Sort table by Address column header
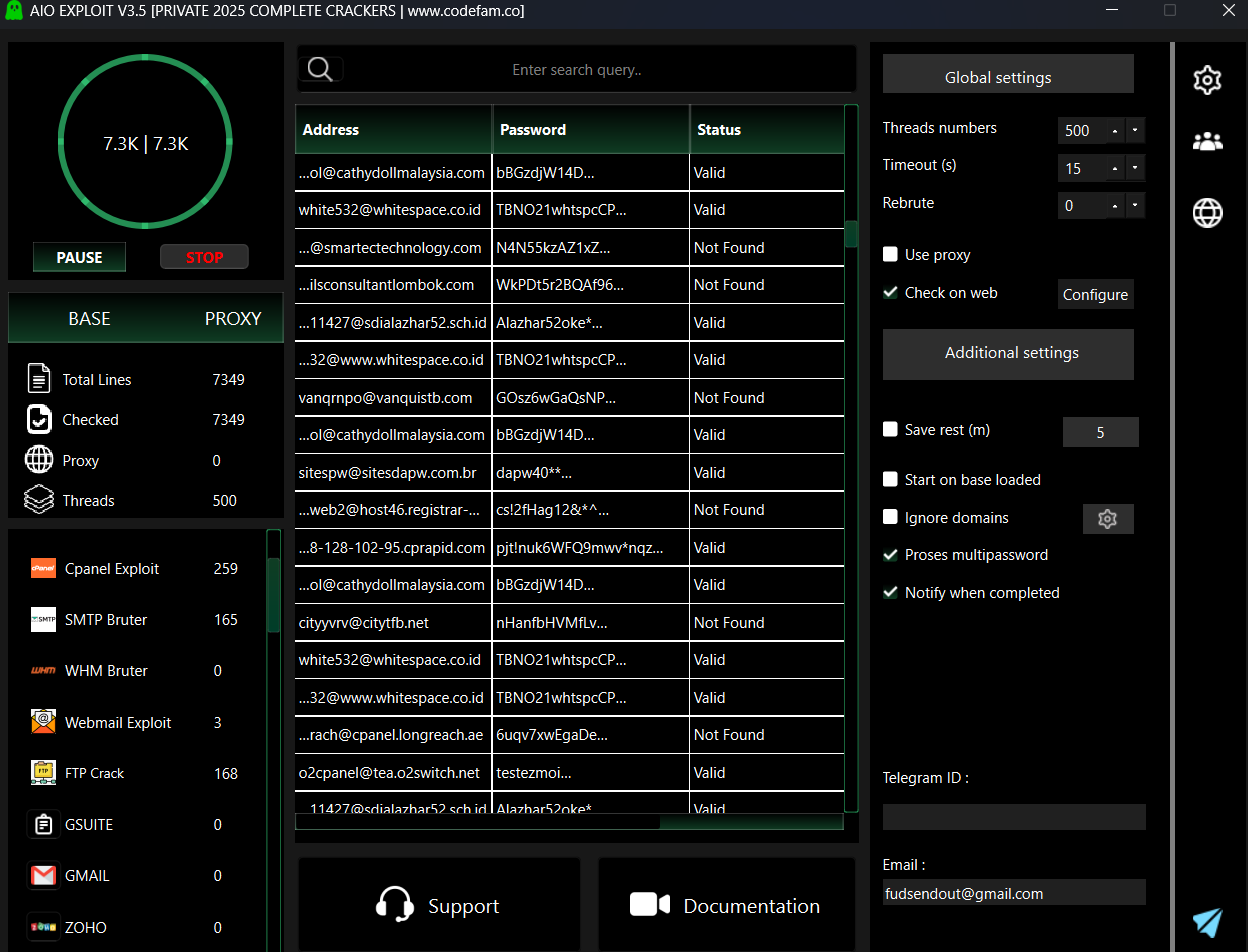The image size is (1248, 952). [x=393, y=129]
